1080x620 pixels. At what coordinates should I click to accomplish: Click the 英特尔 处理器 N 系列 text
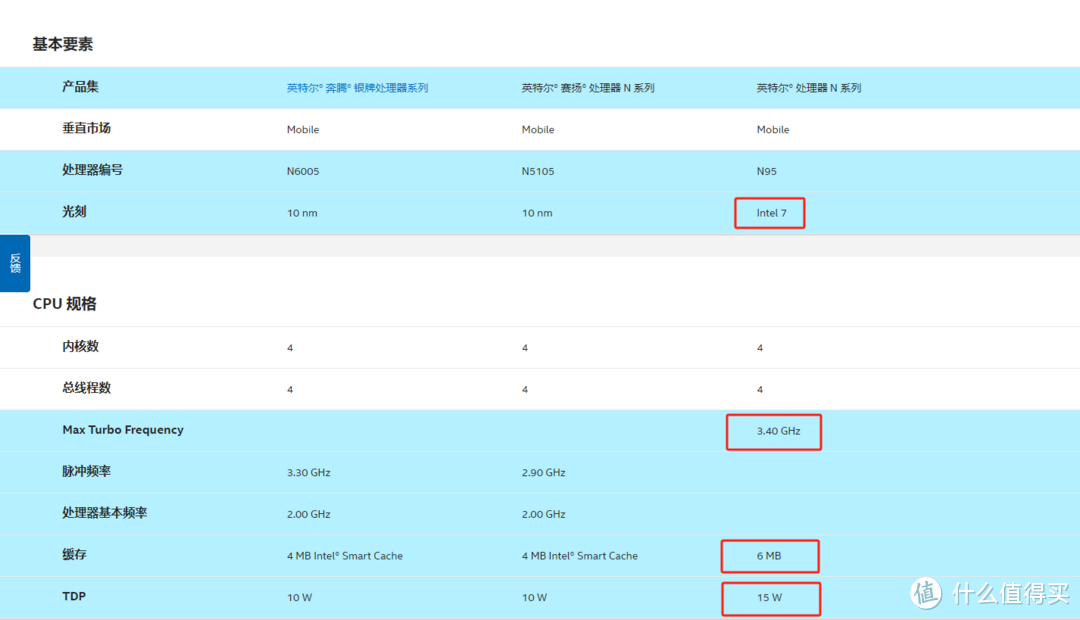click(x=809, y=88)
